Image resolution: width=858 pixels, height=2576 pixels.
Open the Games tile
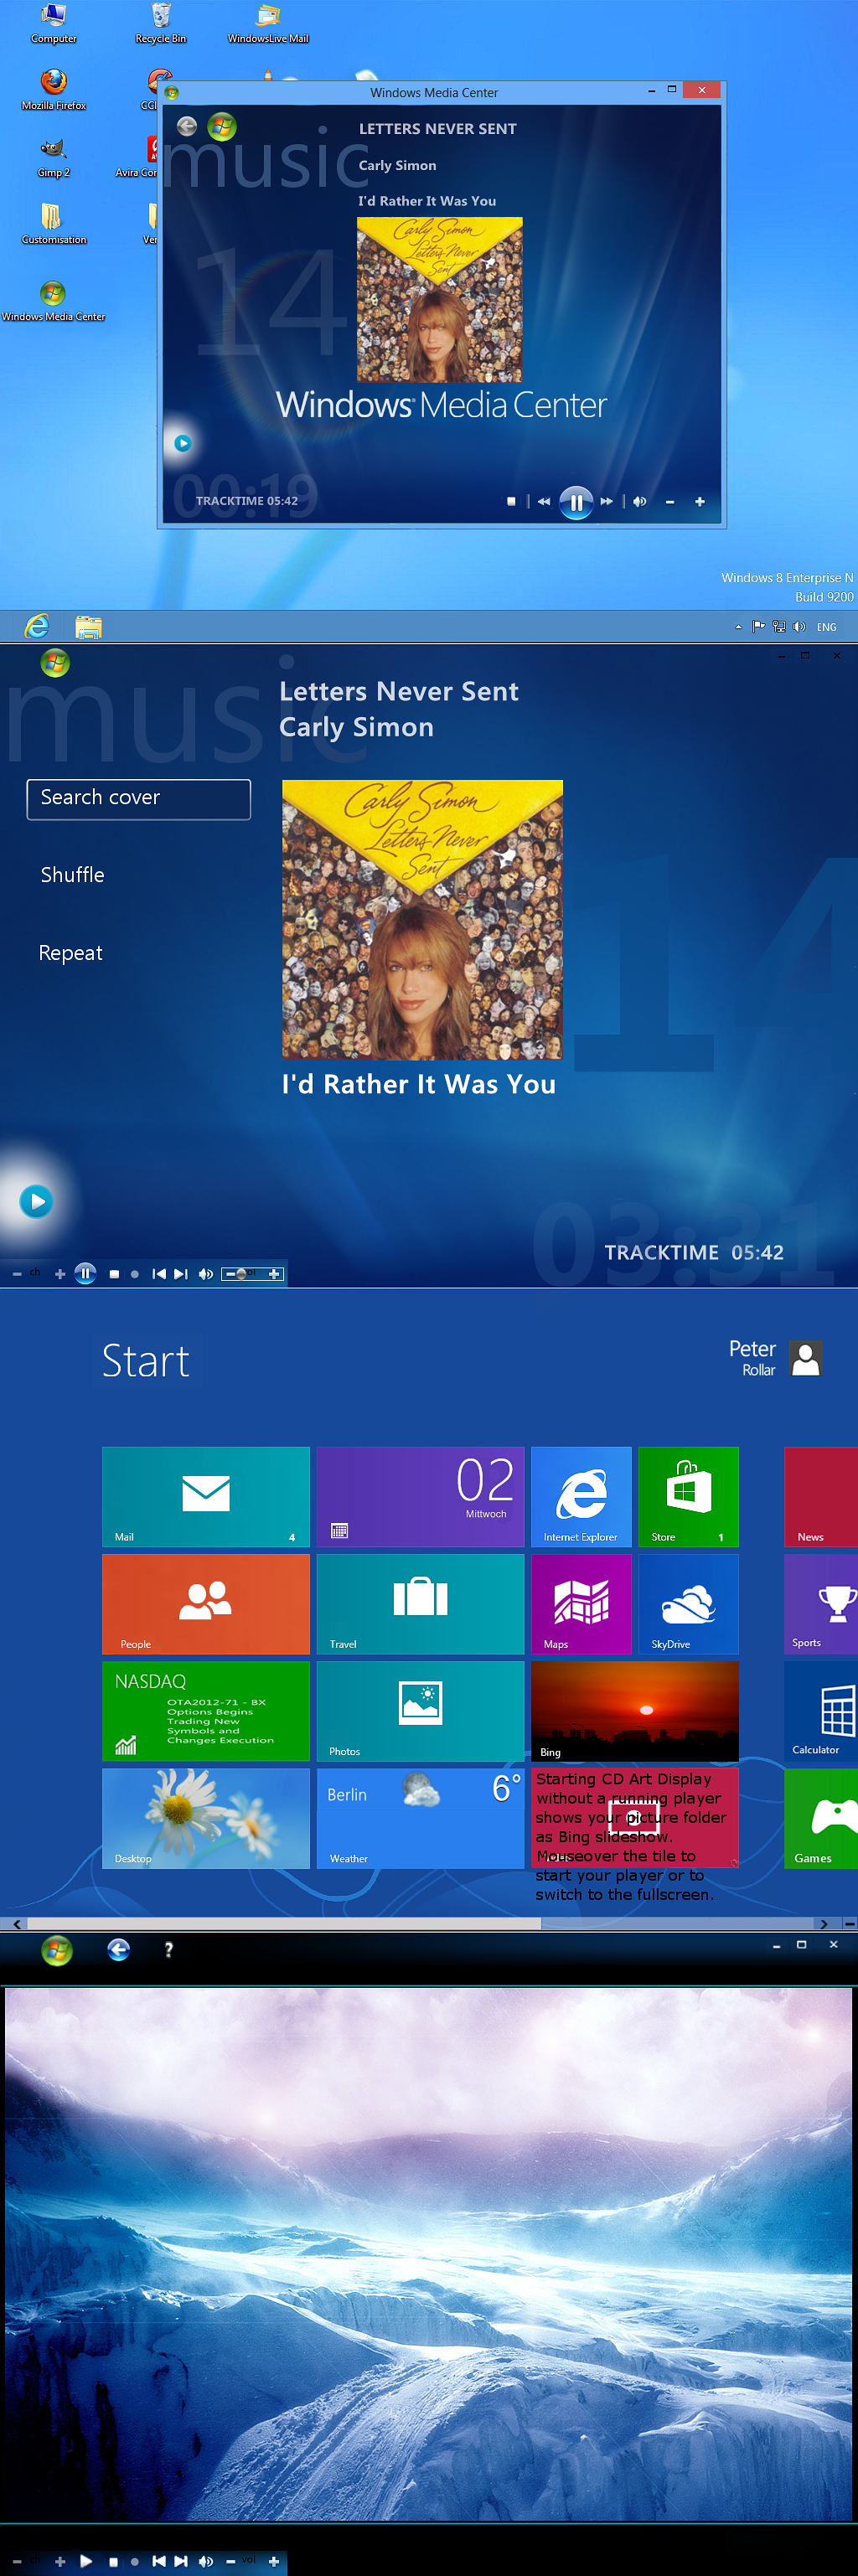pyautogui.click(x=821, y=1818)
